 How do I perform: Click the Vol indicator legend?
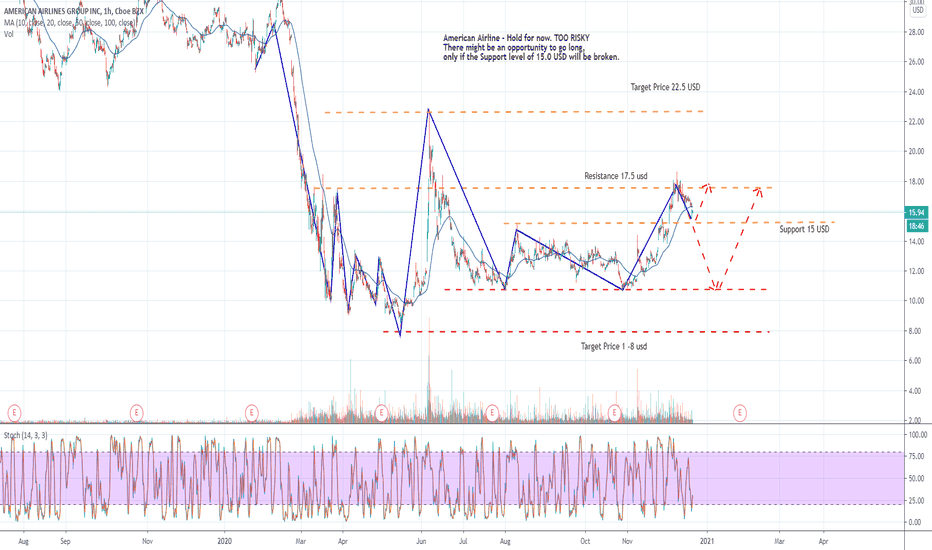point(8,34)
